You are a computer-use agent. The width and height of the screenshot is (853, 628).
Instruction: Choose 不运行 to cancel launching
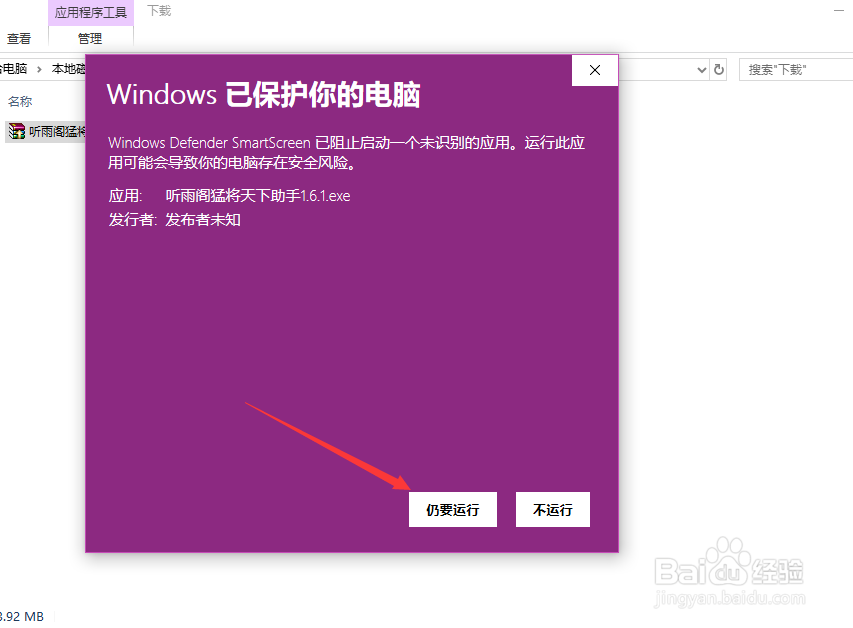coord(553,509)
